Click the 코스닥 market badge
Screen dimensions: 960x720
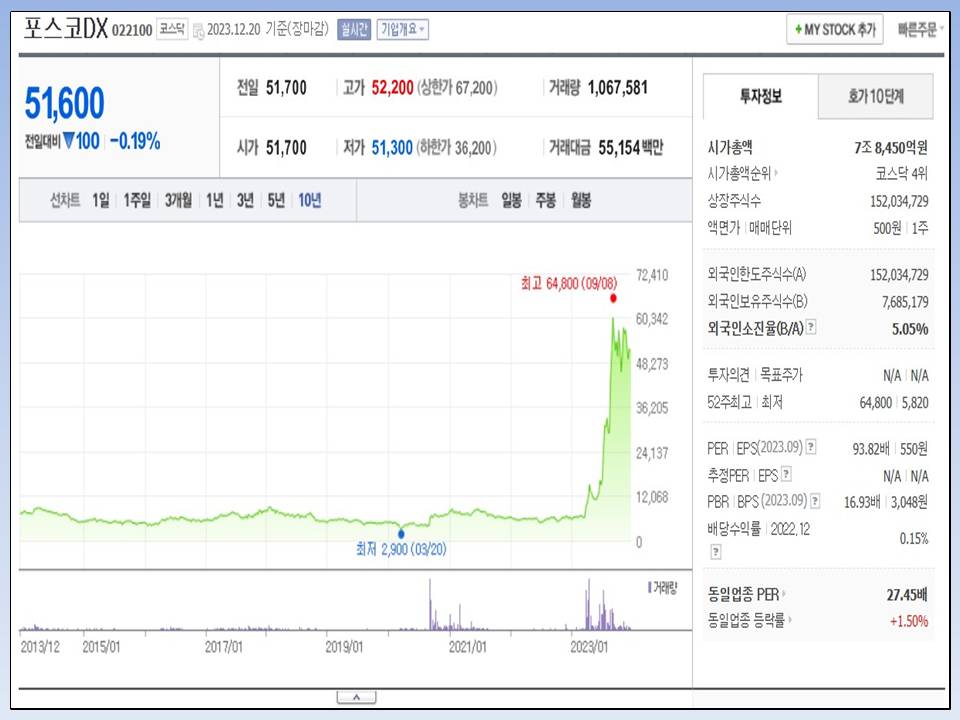172,29
